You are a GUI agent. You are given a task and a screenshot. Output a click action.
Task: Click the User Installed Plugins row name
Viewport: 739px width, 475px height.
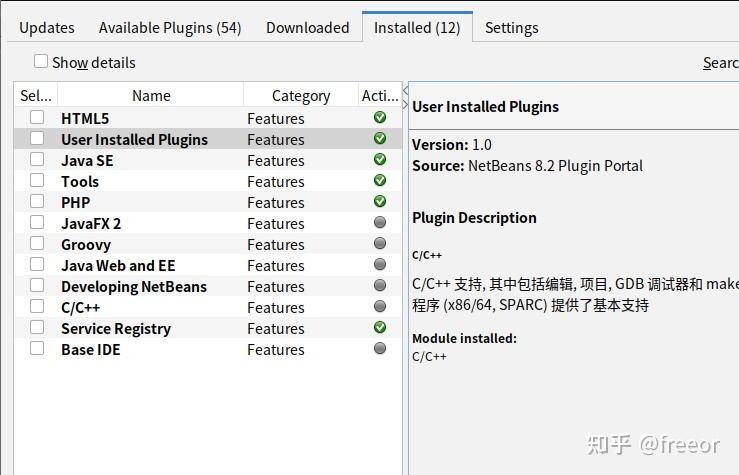134,139
